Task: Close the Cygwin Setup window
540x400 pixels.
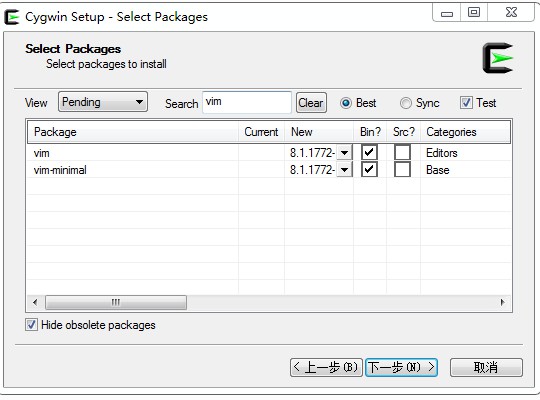Action: (x=511, y=12)
